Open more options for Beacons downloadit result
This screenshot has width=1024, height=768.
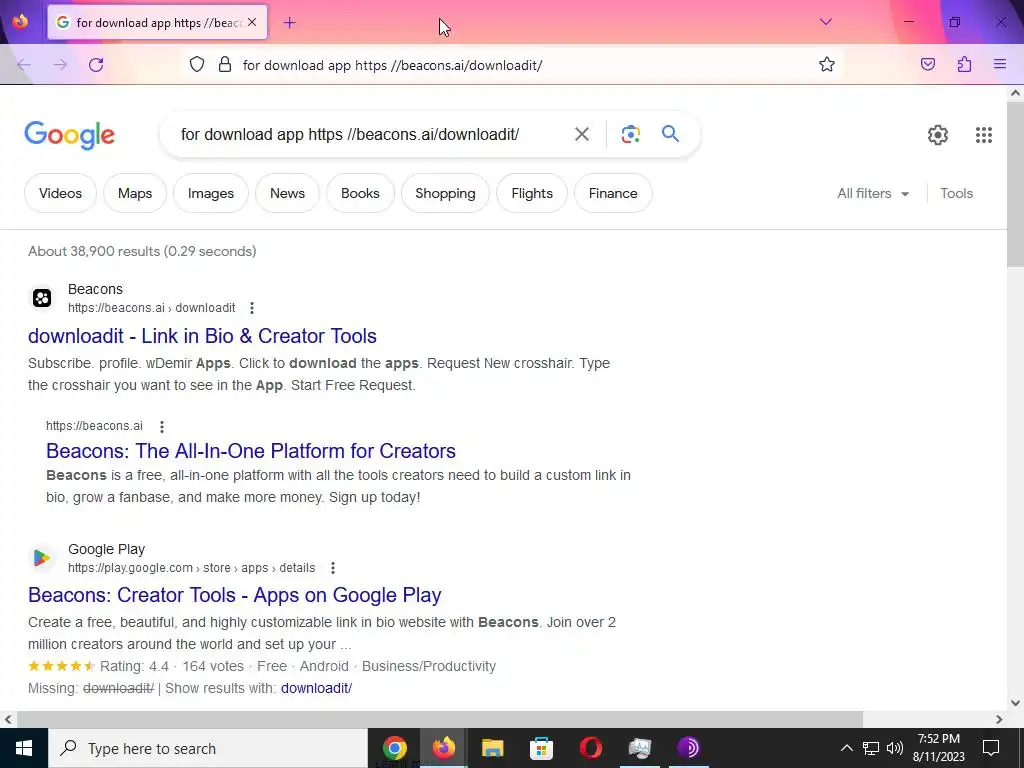[x=251, y=308]
